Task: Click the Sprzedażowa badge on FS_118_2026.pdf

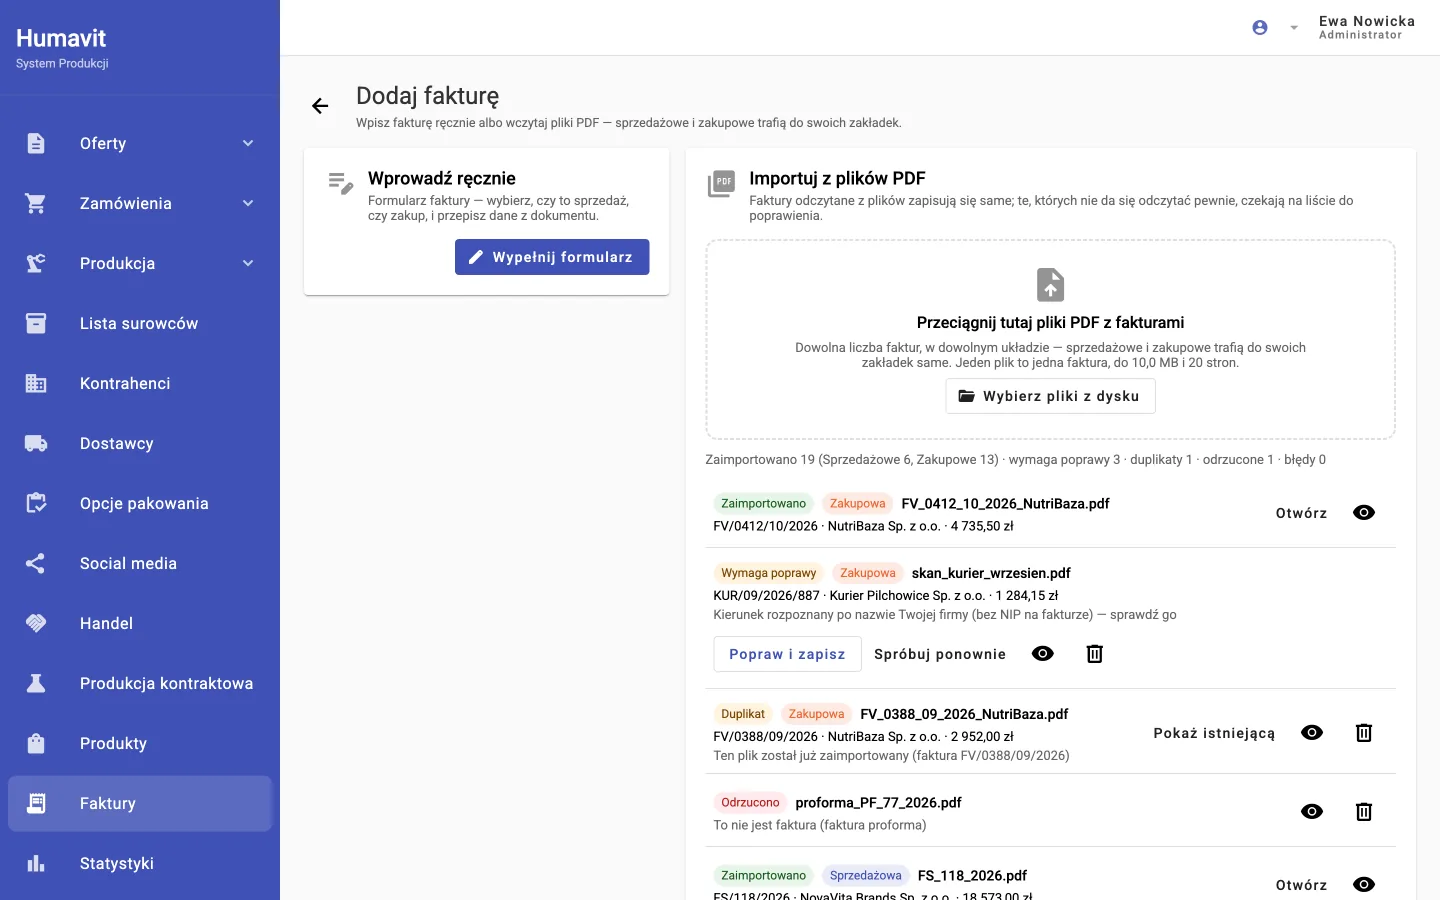Action: (866, 875)
